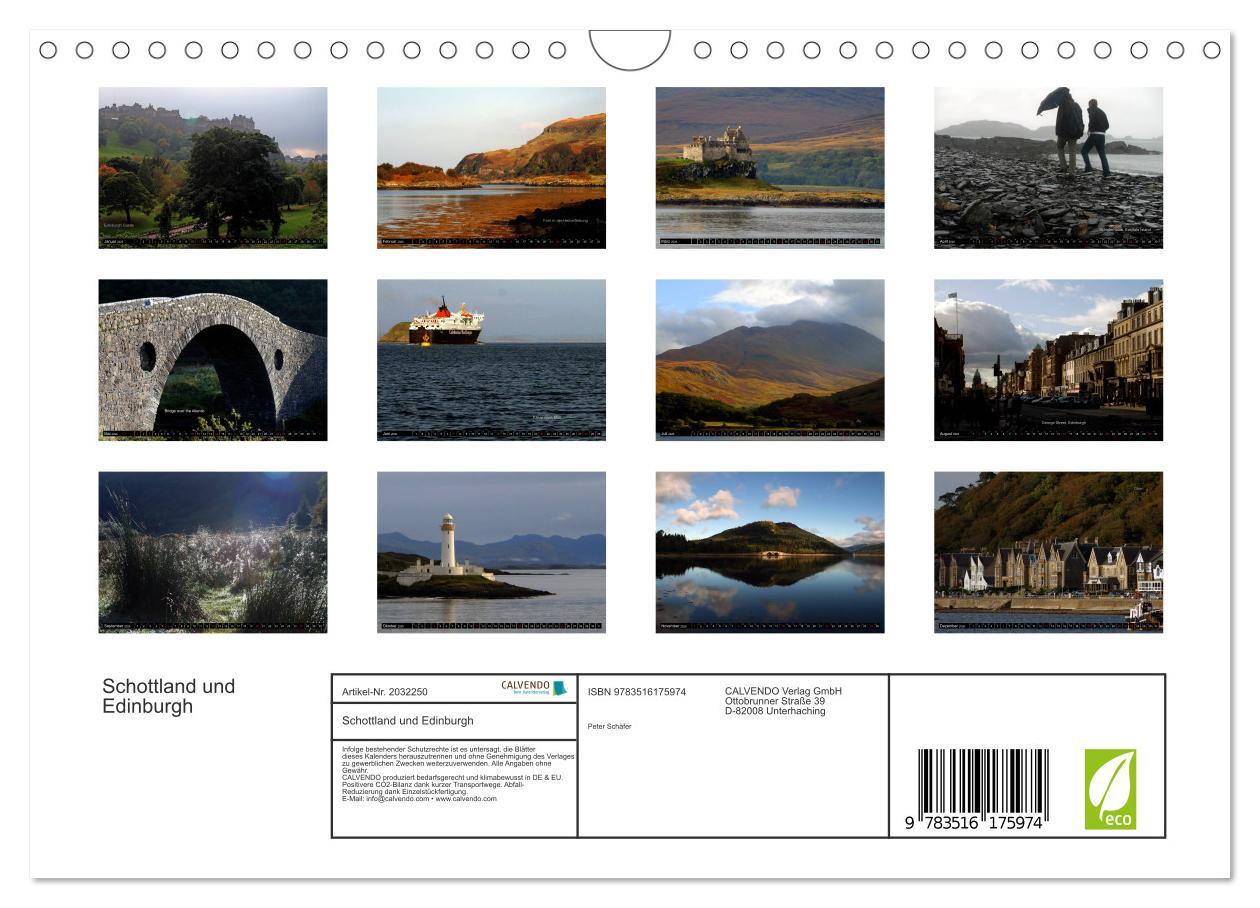
Task: Select the ferry ship photo thumbnail
Action: (492, 357)
